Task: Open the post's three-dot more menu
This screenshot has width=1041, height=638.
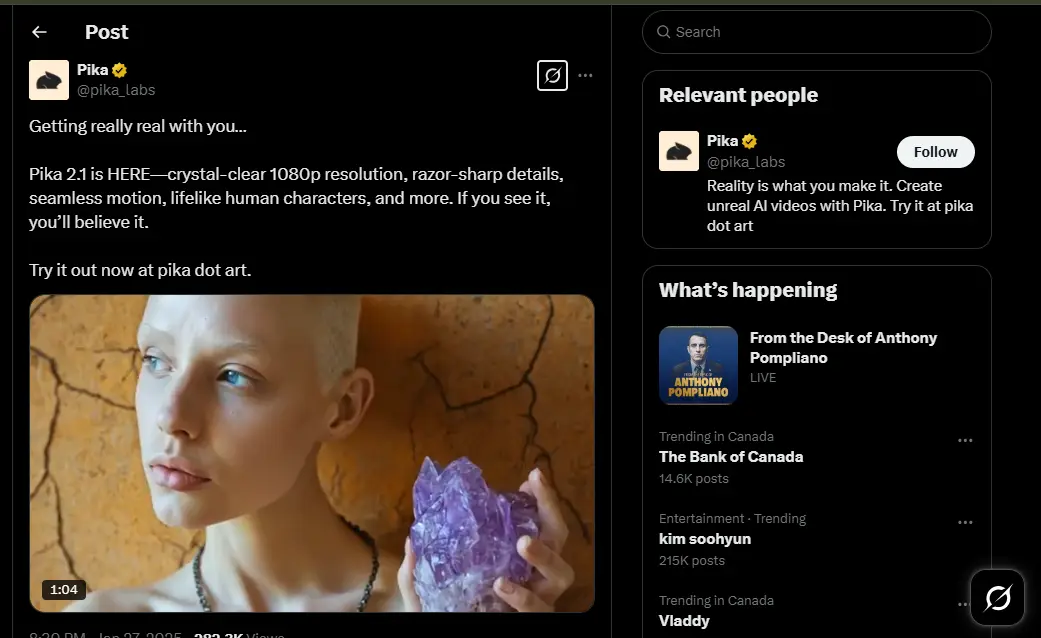Action: (x=585, y=75)
